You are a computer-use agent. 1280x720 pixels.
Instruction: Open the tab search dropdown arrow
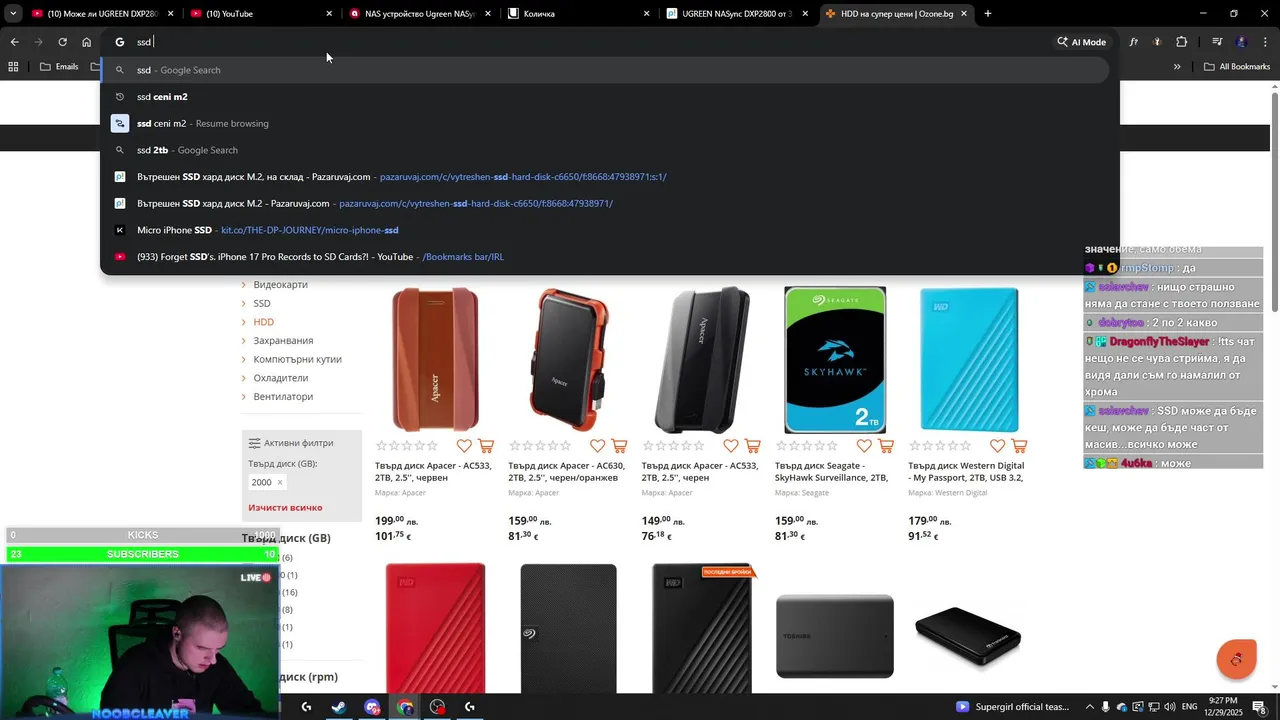click(13, 14)
